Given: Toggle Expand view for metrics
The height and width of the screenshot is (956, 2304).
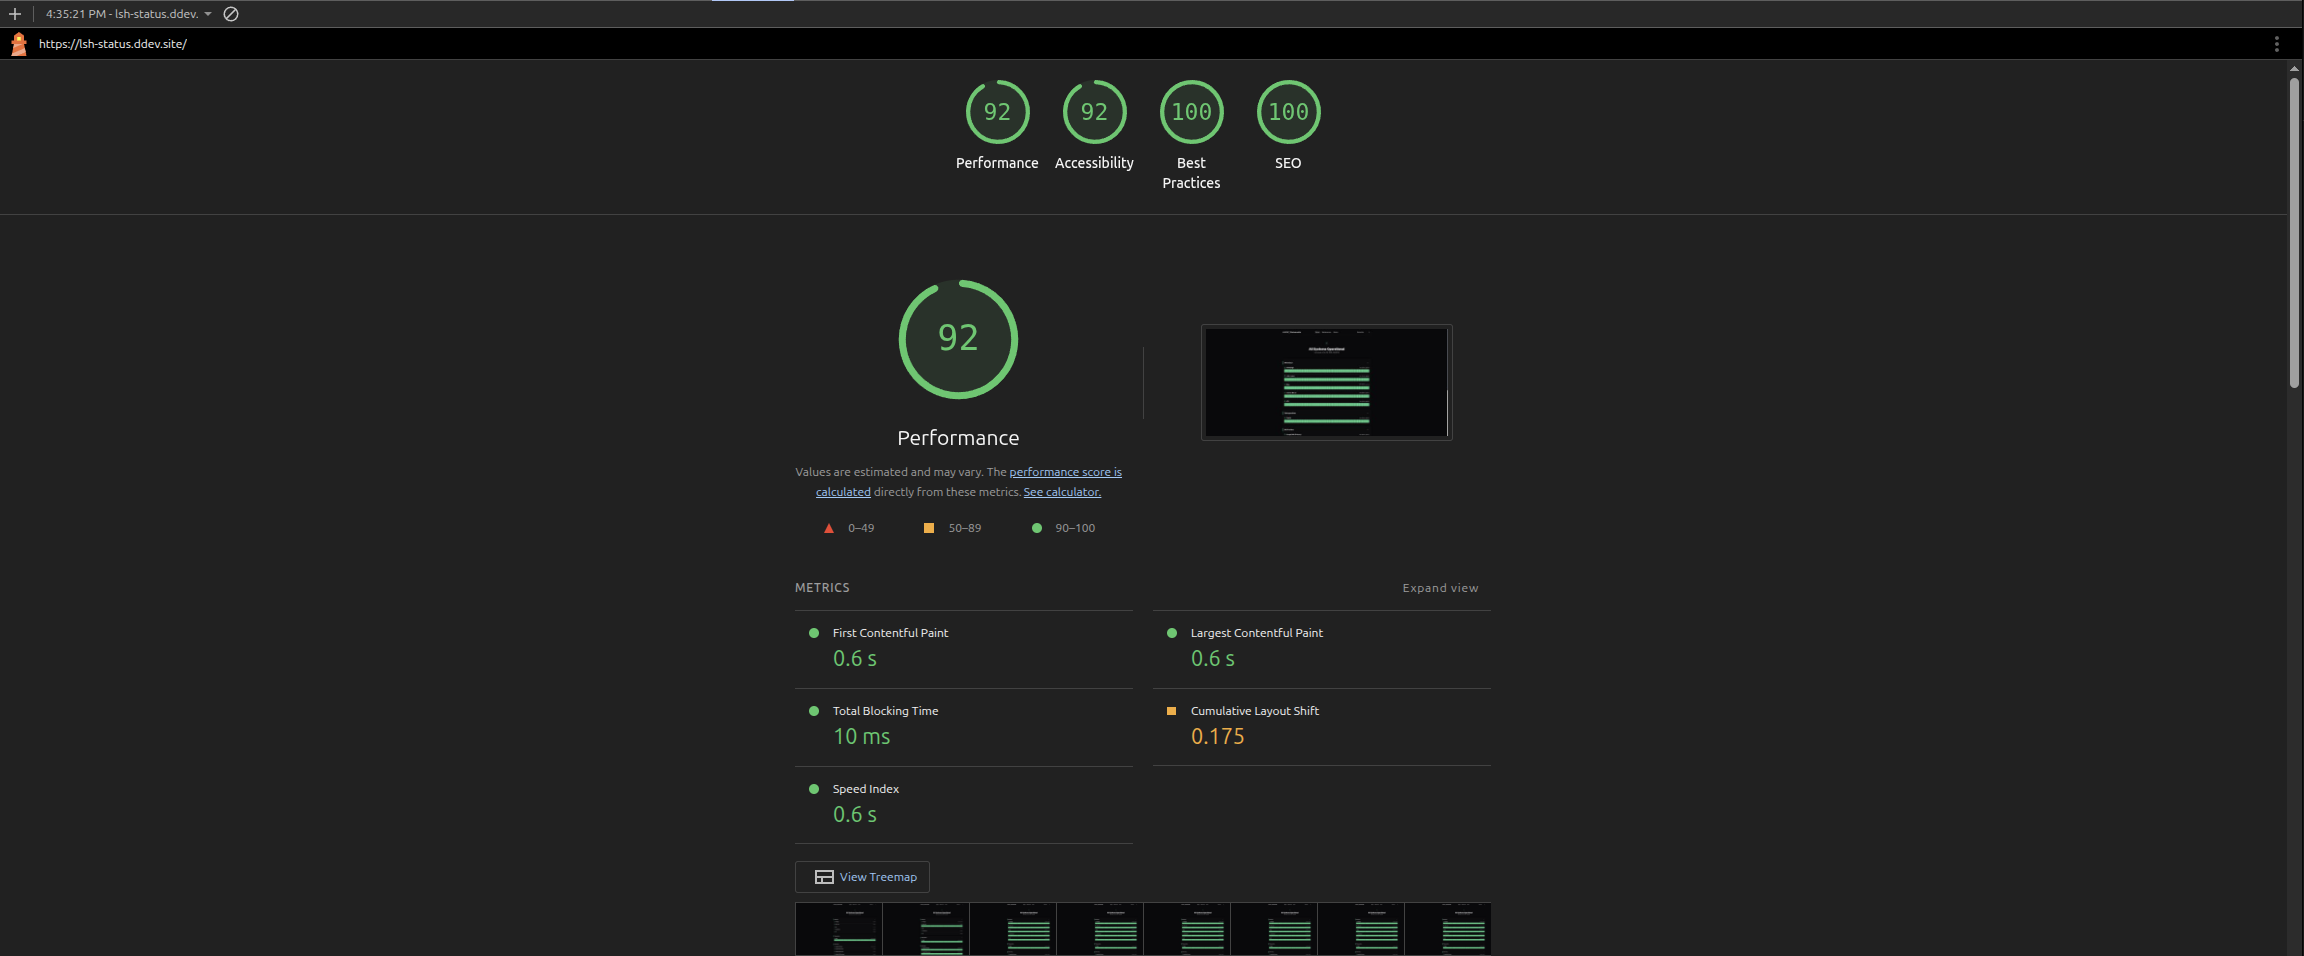Looking at the screenshot, I should (1439, 588).
